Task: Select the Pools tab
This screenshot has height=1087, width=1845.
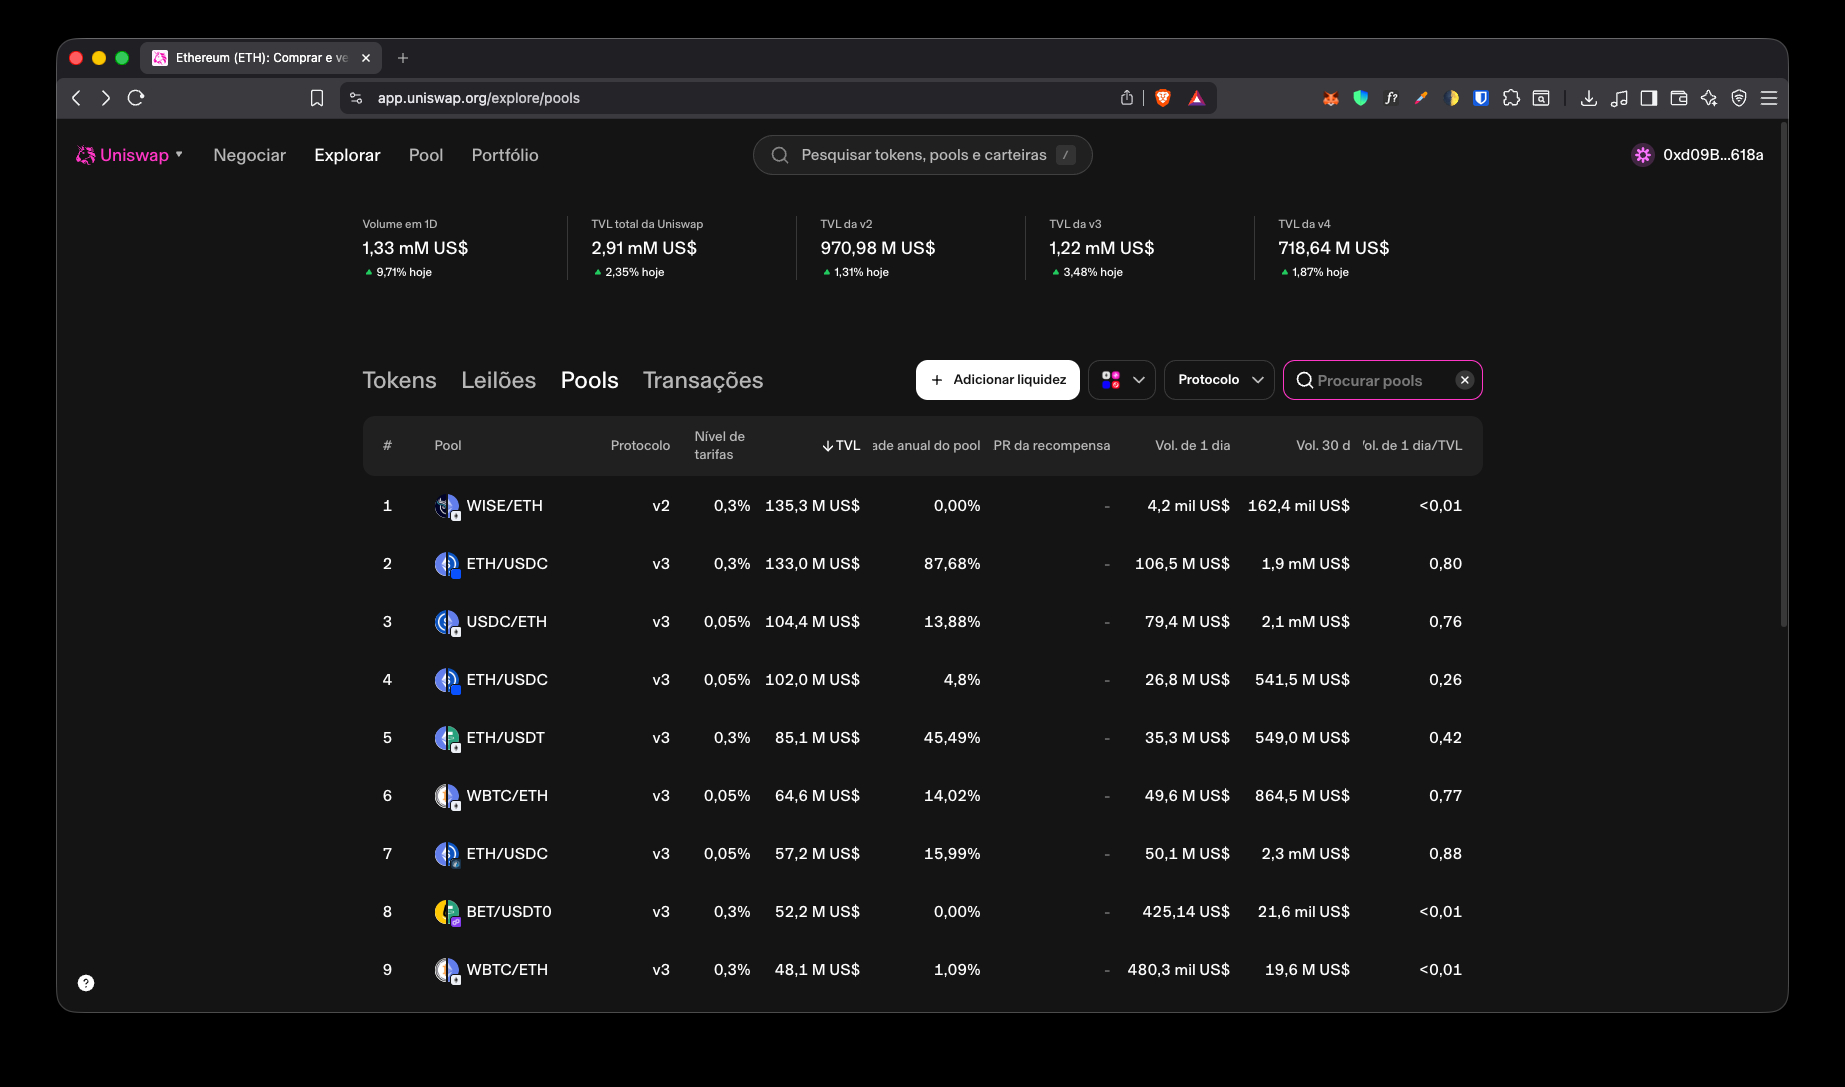Action: pyautogui.click(x=590, y=380)
